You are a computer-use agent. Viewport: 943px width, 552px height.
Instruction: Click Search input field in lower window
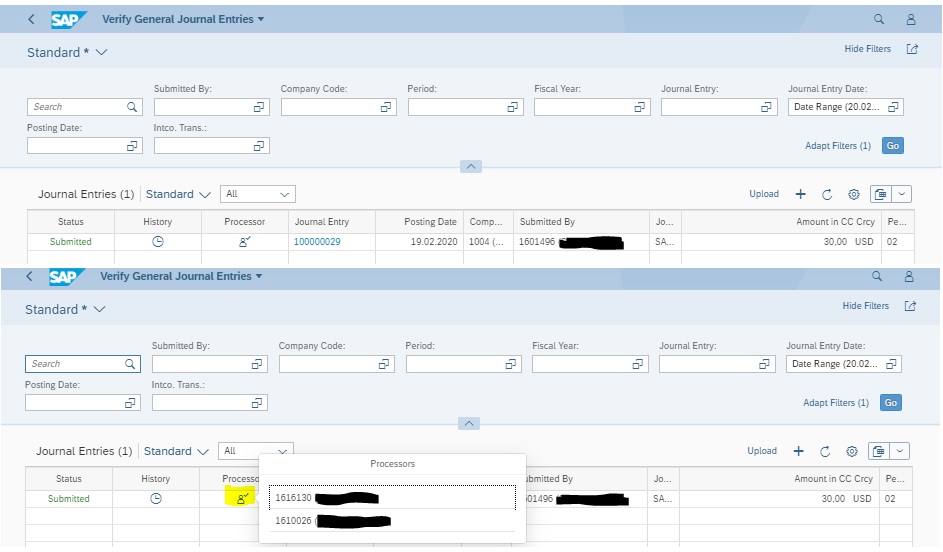[x=83, y=364]
